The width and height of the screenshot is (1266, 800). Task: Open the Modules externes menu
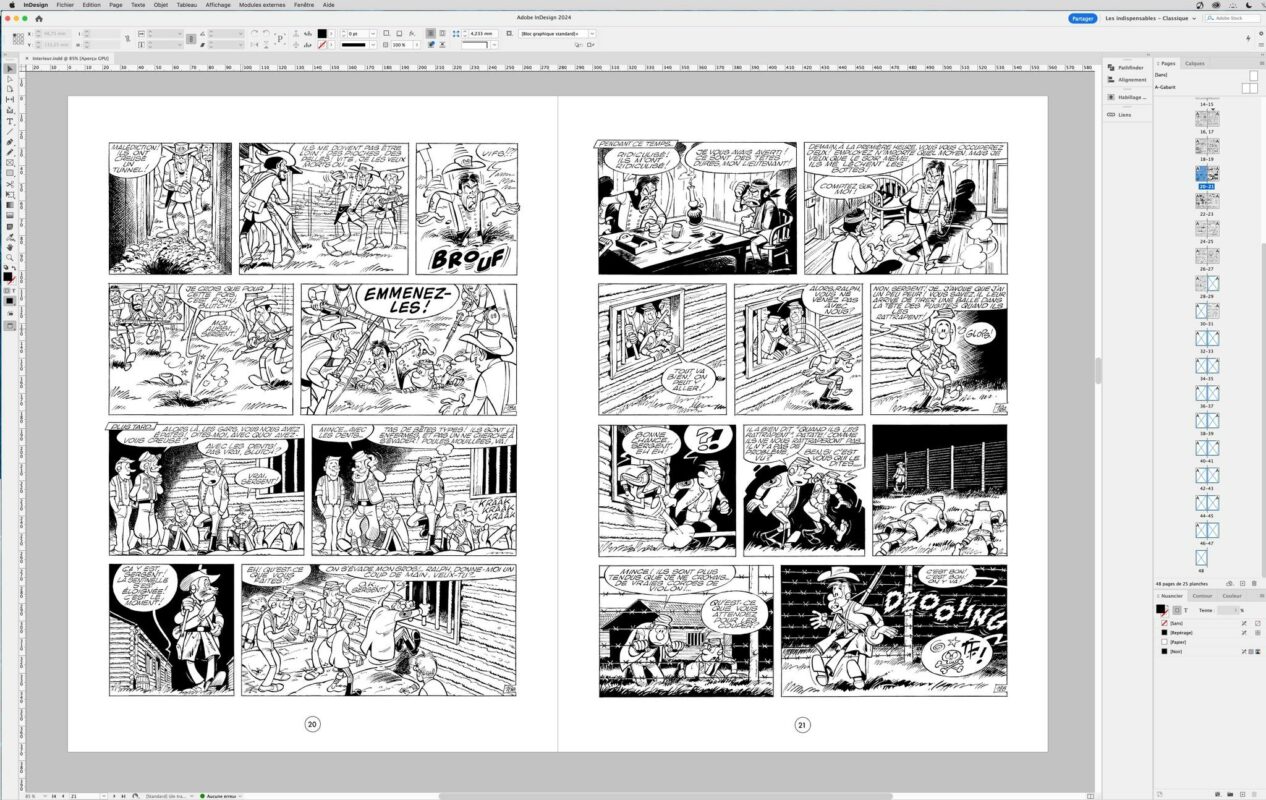click(x=262, y=5)
